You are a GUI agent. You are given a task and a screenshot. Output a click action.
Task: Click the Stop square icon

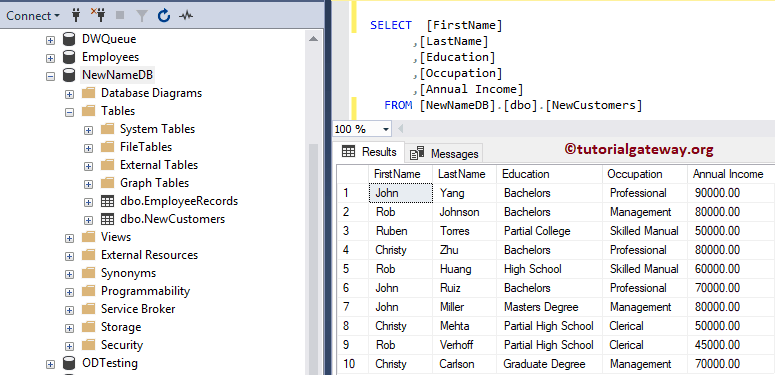click(x=120, y=16)
